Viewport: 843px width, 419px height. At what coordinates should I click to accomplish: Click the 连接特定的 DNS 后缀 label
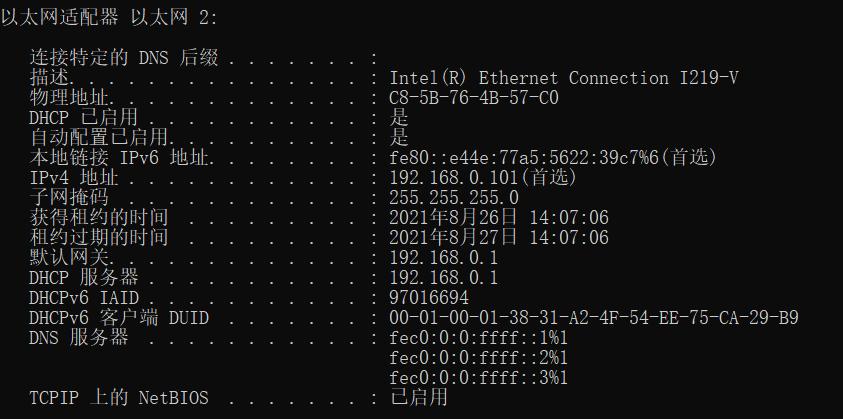(x=124, y=58)
